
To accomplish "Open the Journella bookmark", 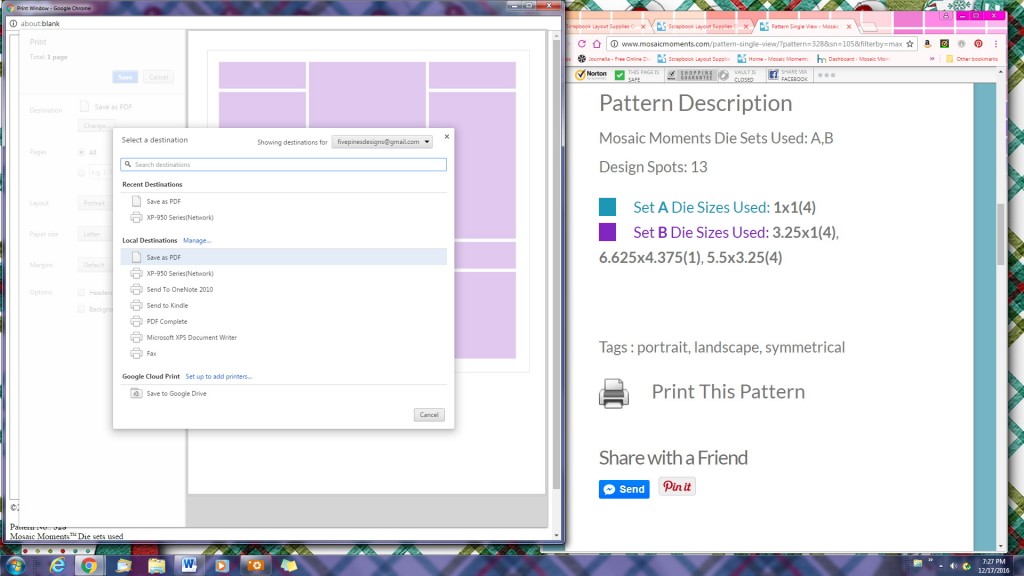I will (x=614, y=59).
